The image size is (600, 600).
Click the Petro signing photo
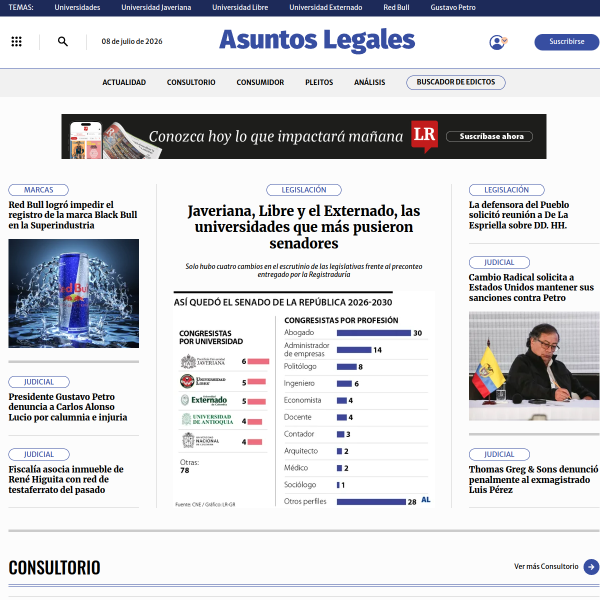tap(534, 366)
